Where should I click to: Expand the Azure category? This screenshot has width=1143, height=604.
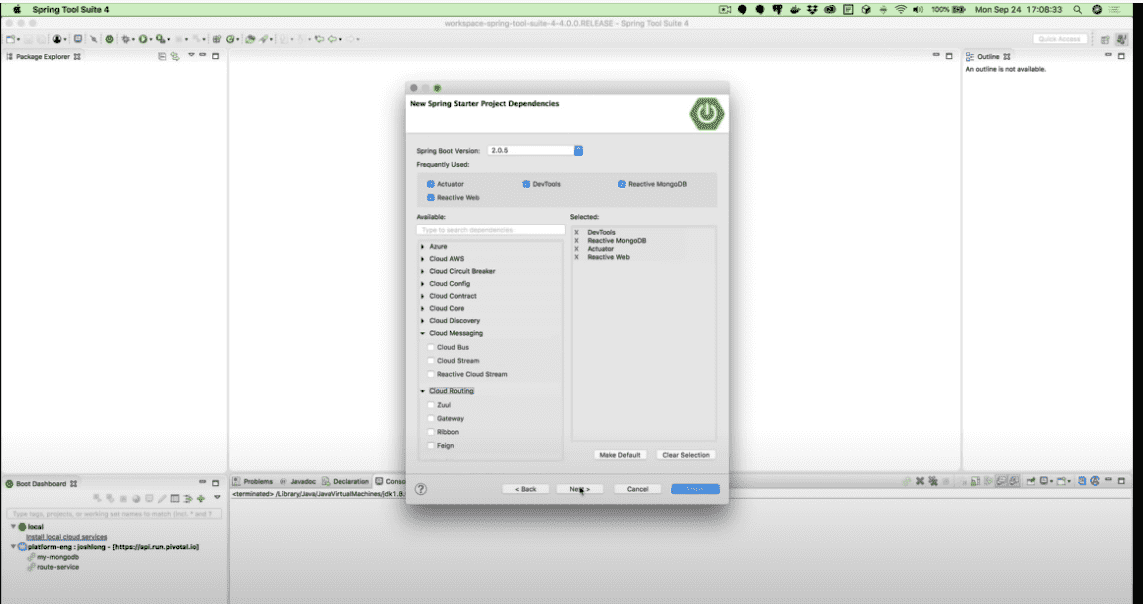[423, 247]
